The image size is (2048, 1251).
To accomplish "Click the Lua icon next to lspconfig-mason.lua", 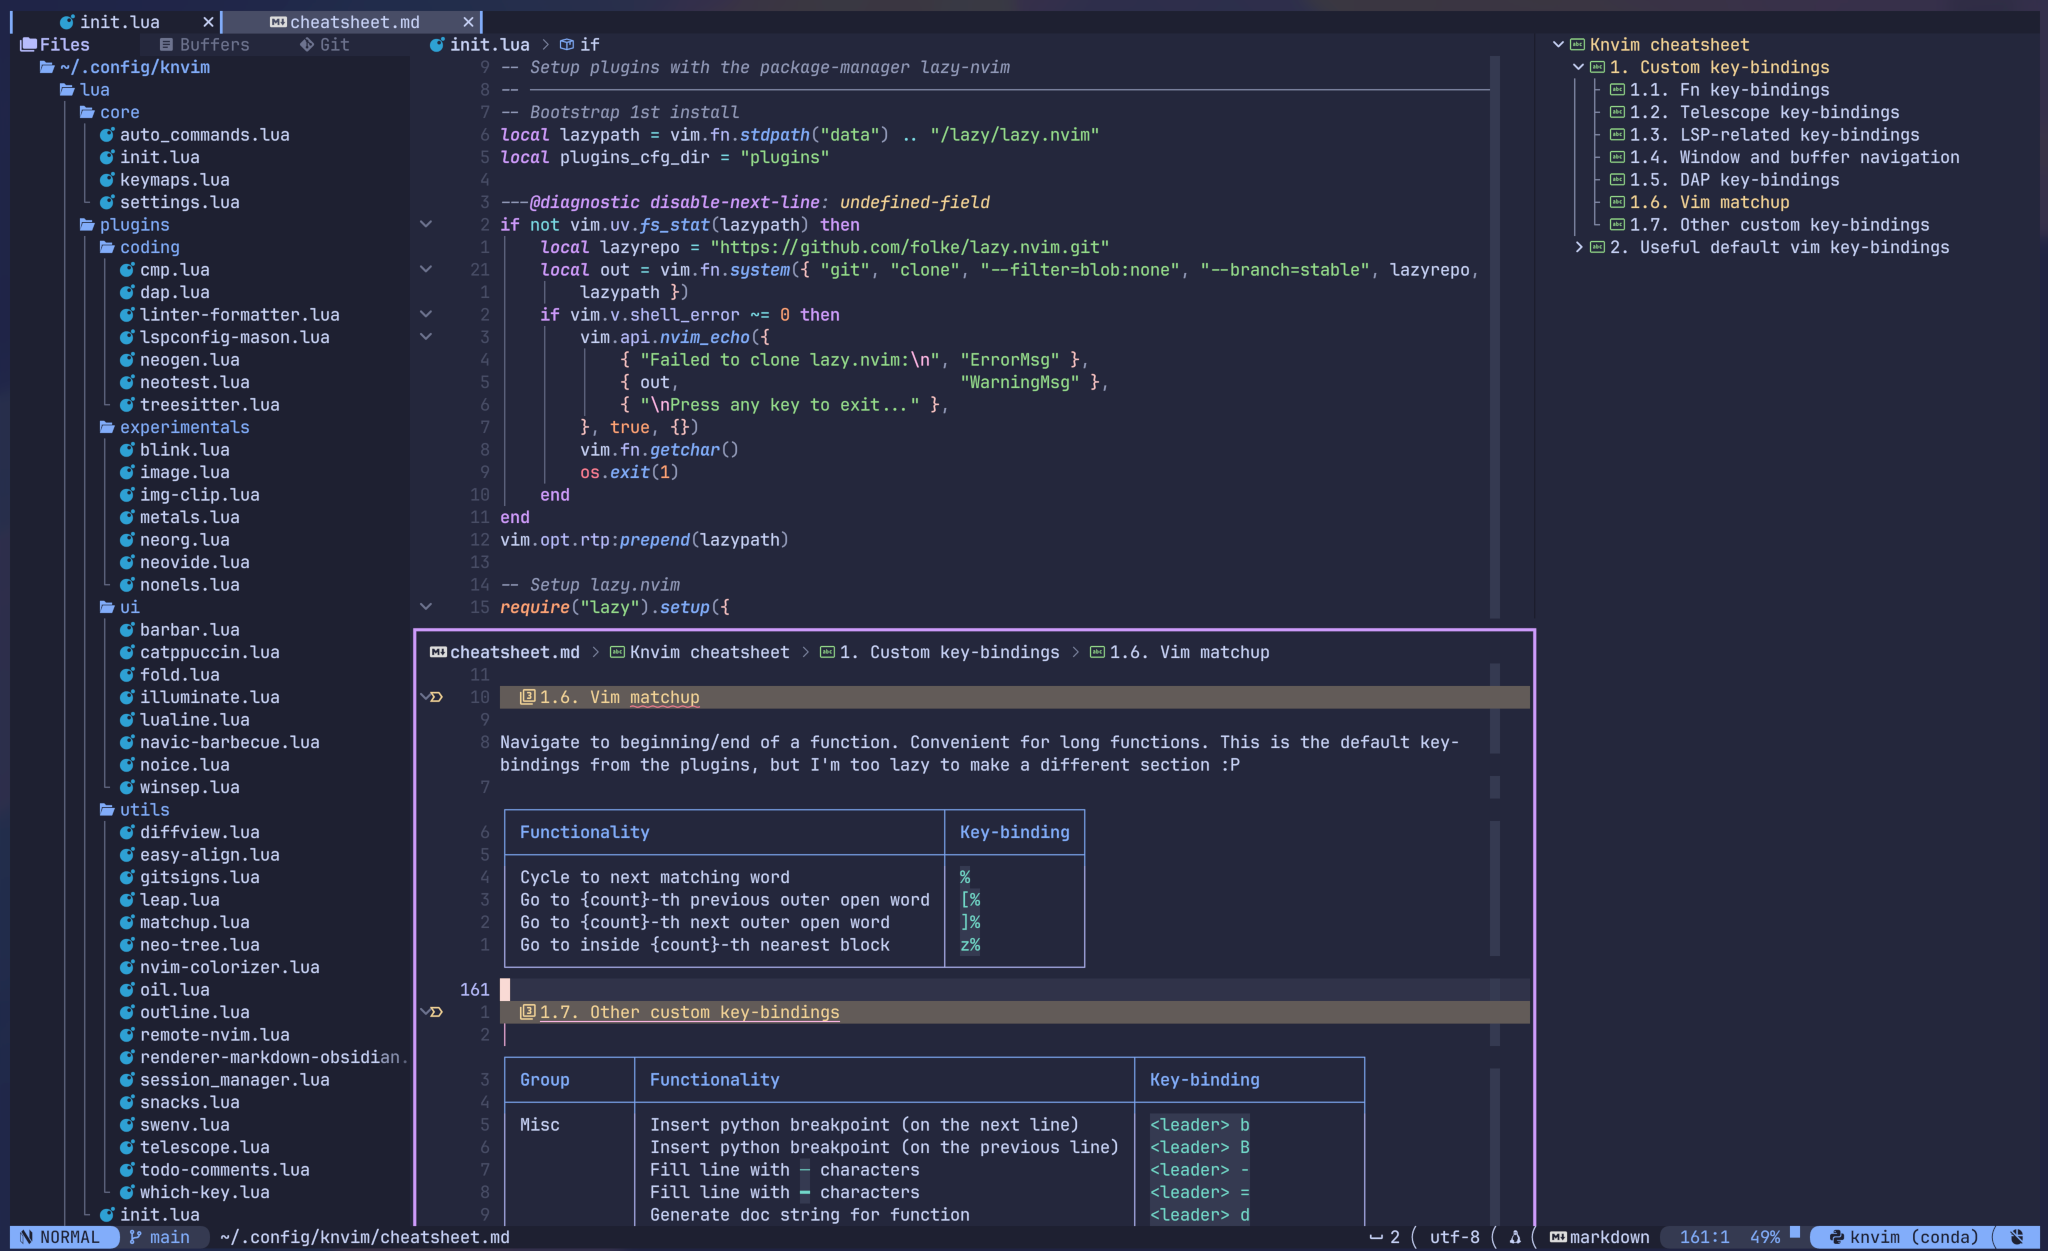I will point(127,337).
